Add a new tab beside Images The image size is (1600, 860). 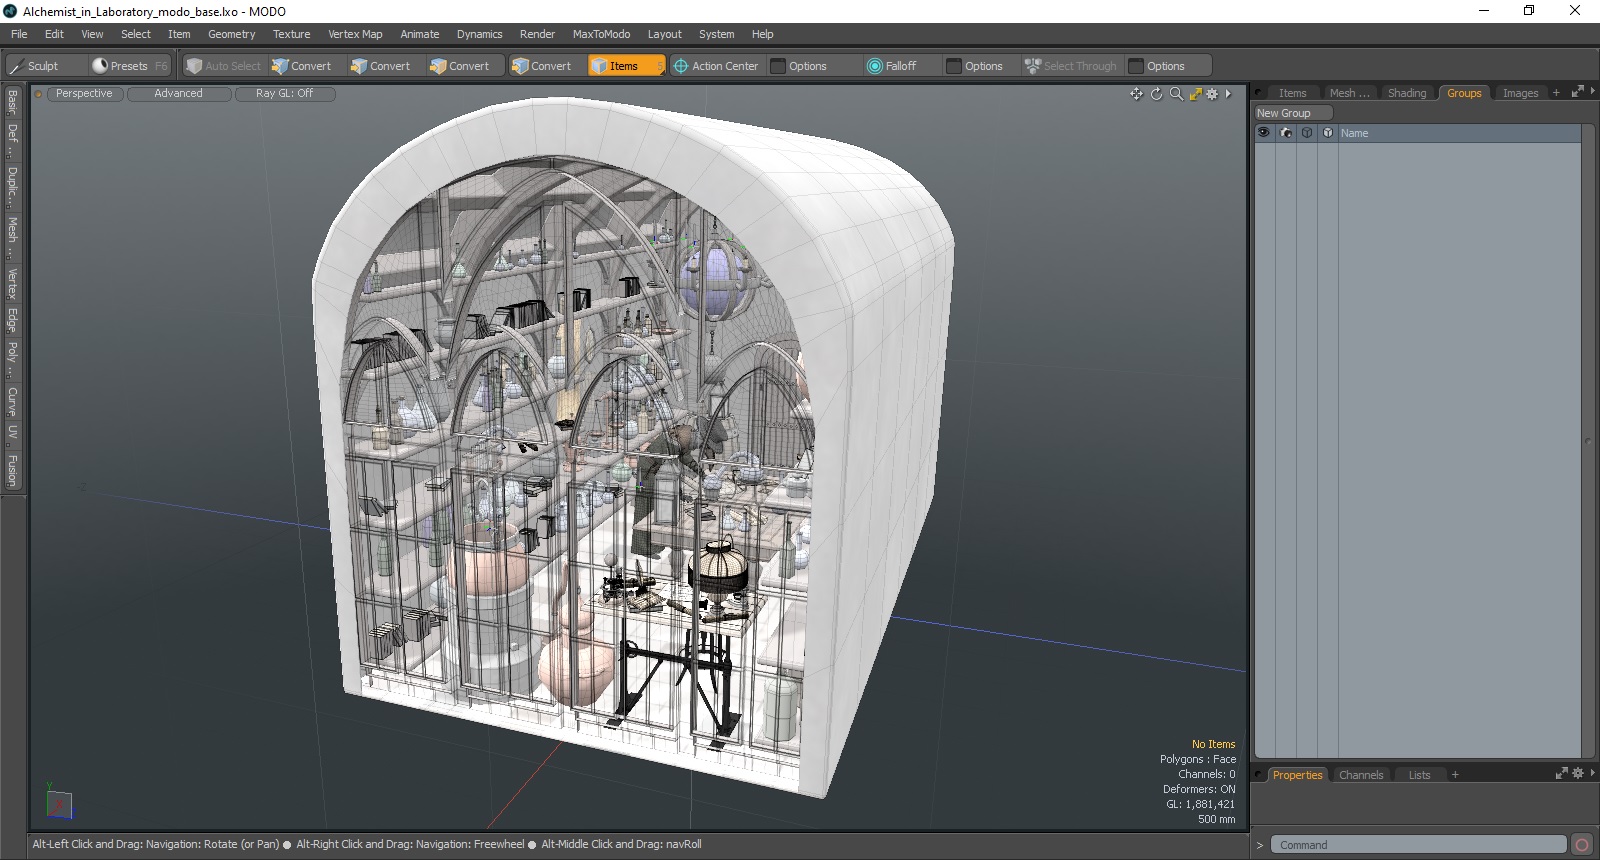[1556, 93]
